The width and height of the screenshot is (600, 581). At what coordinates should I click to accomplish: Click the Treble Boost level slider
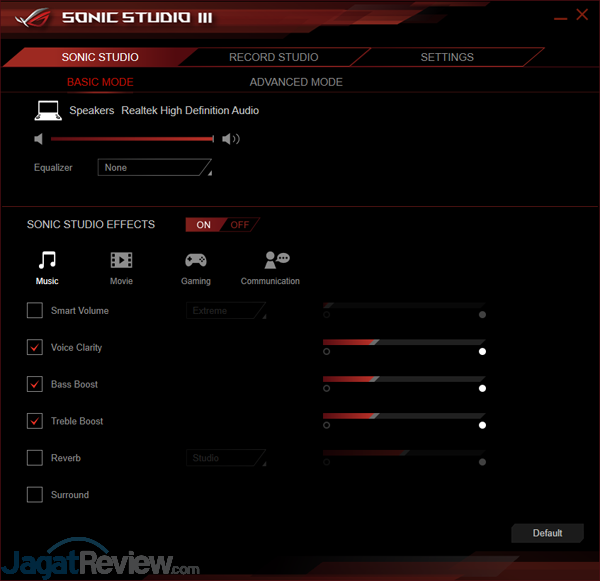(404, 416)
